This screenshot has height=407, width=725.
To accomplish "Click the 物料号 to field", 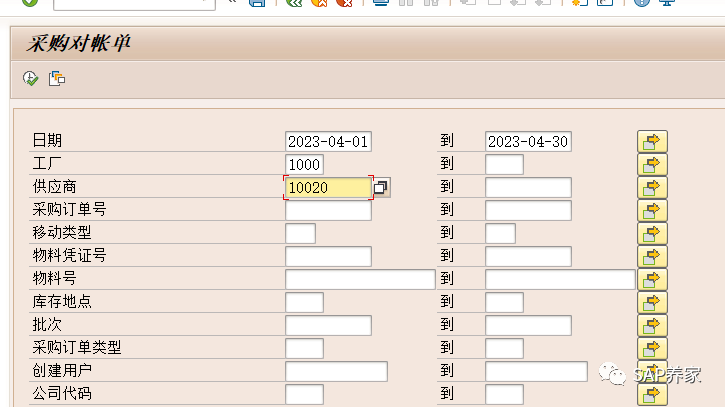I will pos(560,279).
